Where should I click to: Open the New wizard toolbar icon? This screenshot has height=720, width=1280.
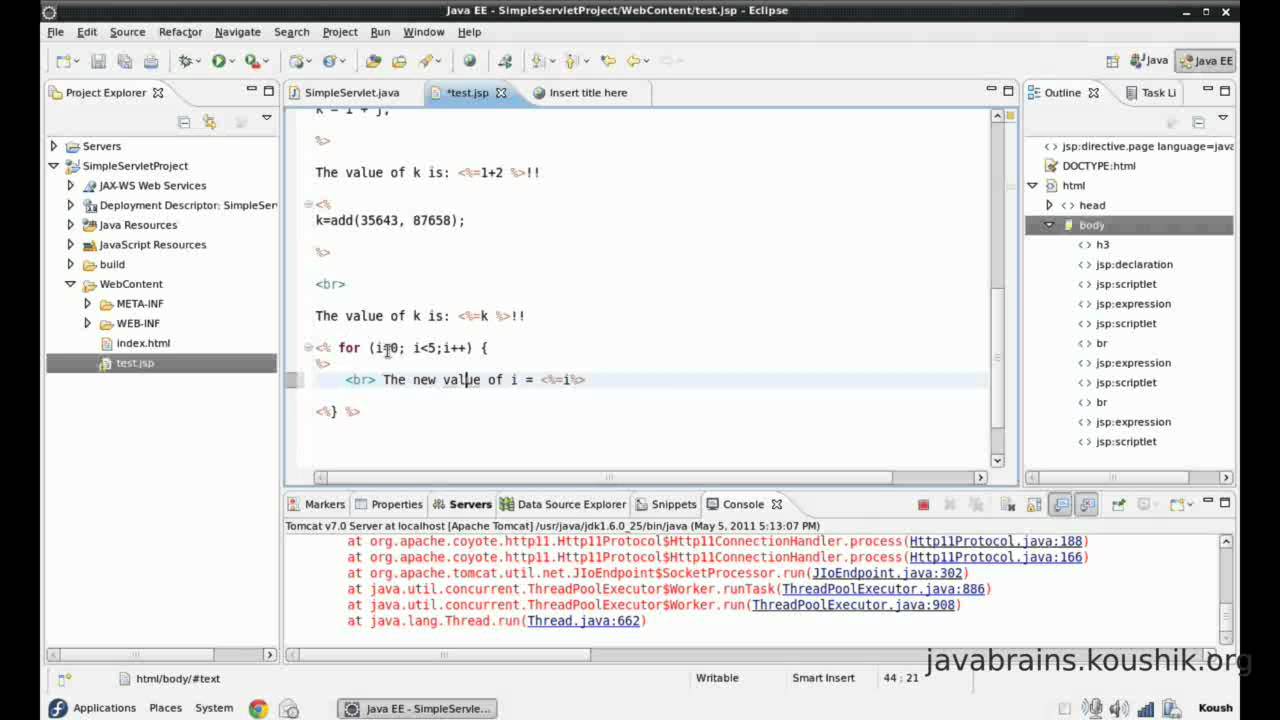64,61
